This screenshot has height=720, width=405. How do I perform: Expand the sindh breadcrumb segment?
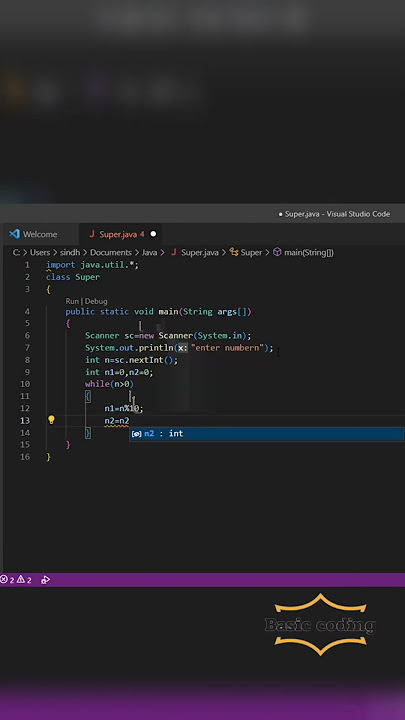(70, 252)
